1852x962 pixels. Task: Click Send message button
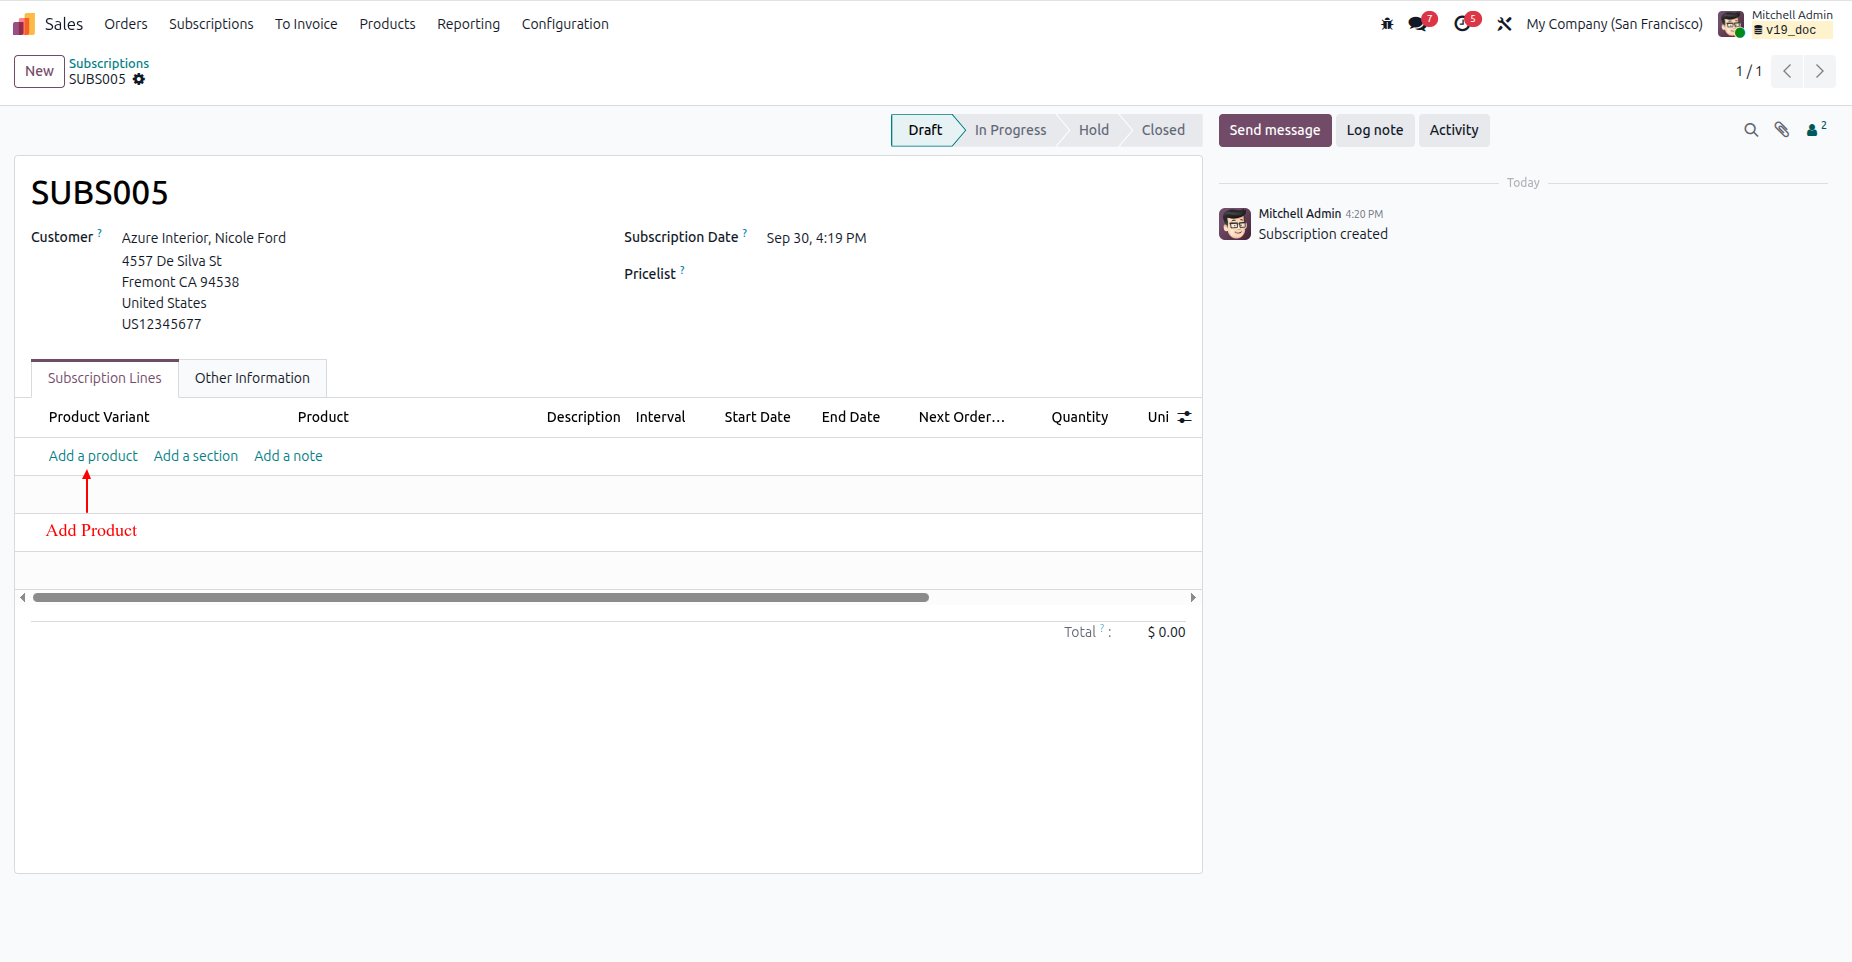click(1275, 130)
